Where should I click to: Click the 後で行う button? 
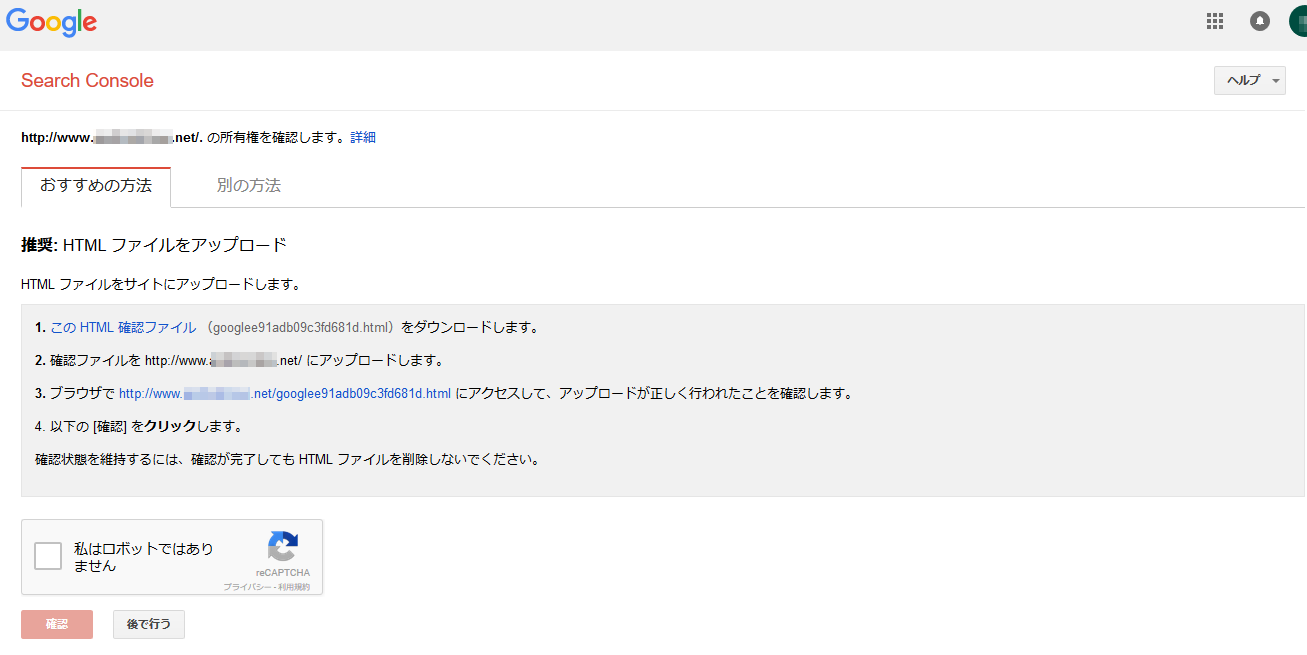pyautogui.click(x=148, y=624)
